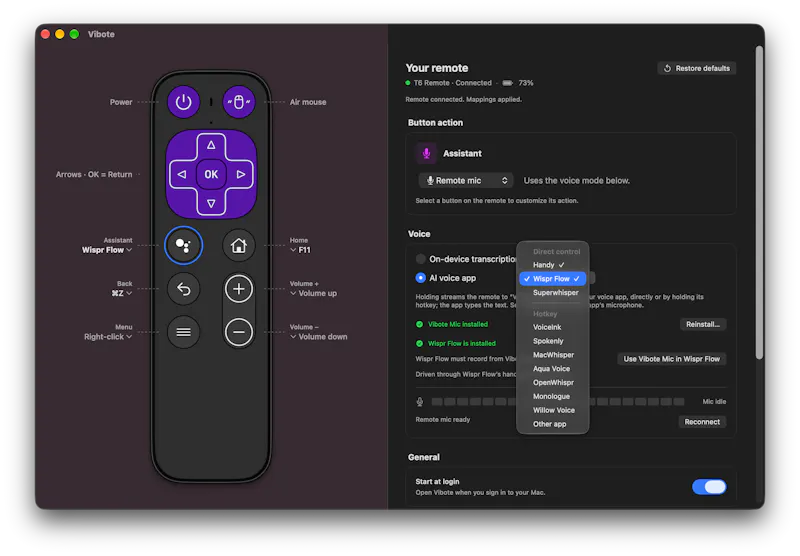800x556 pixels.
Task: Click the Restore defaults button
Action: 696,68
